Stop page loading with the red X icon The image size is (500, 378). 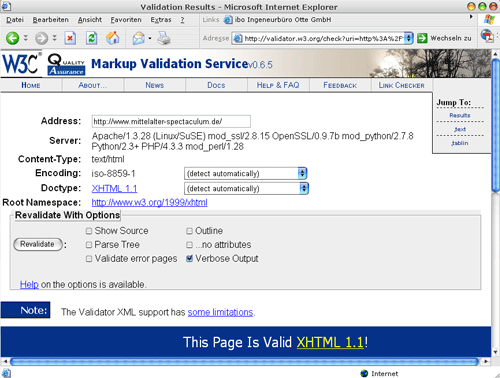(x=70, y=38)
